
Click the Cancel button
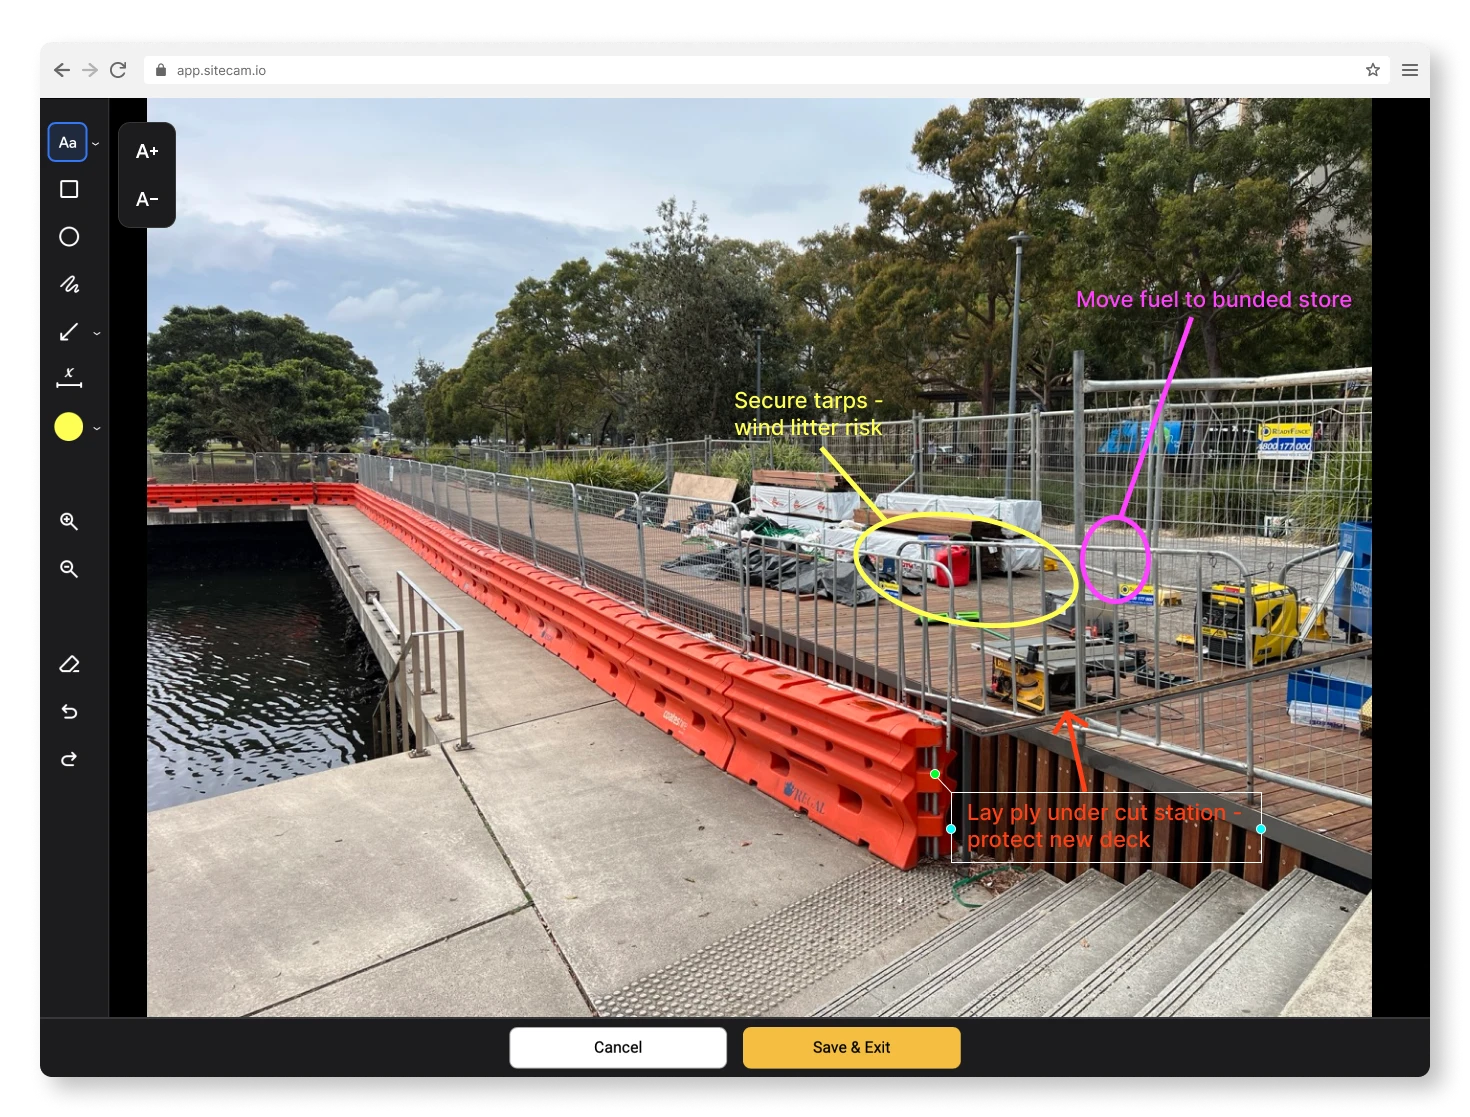tap(618, 1047)
